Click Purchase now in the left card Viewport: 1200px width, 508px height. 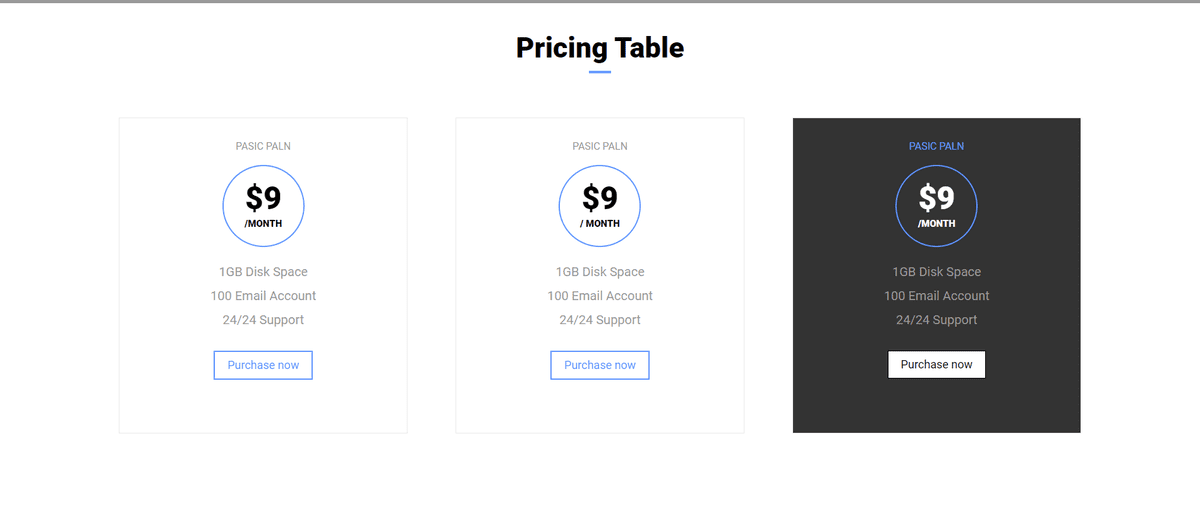pos(263,365)
